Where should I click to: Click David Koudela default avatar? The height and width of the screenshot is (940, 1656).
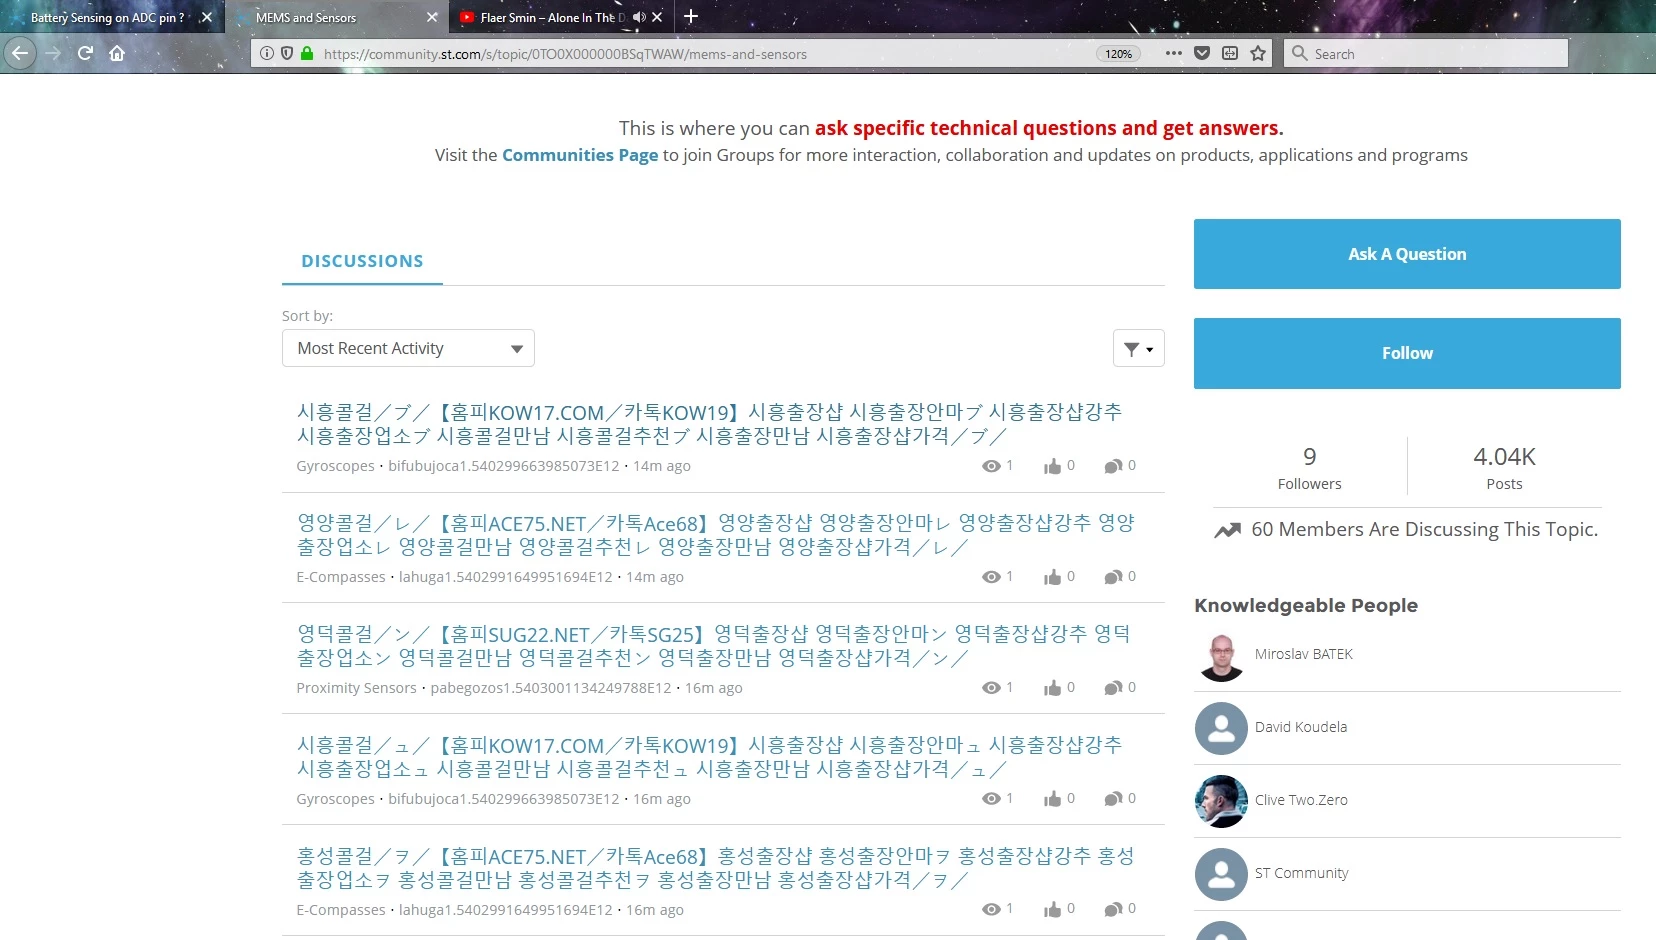coord(1221,729)
